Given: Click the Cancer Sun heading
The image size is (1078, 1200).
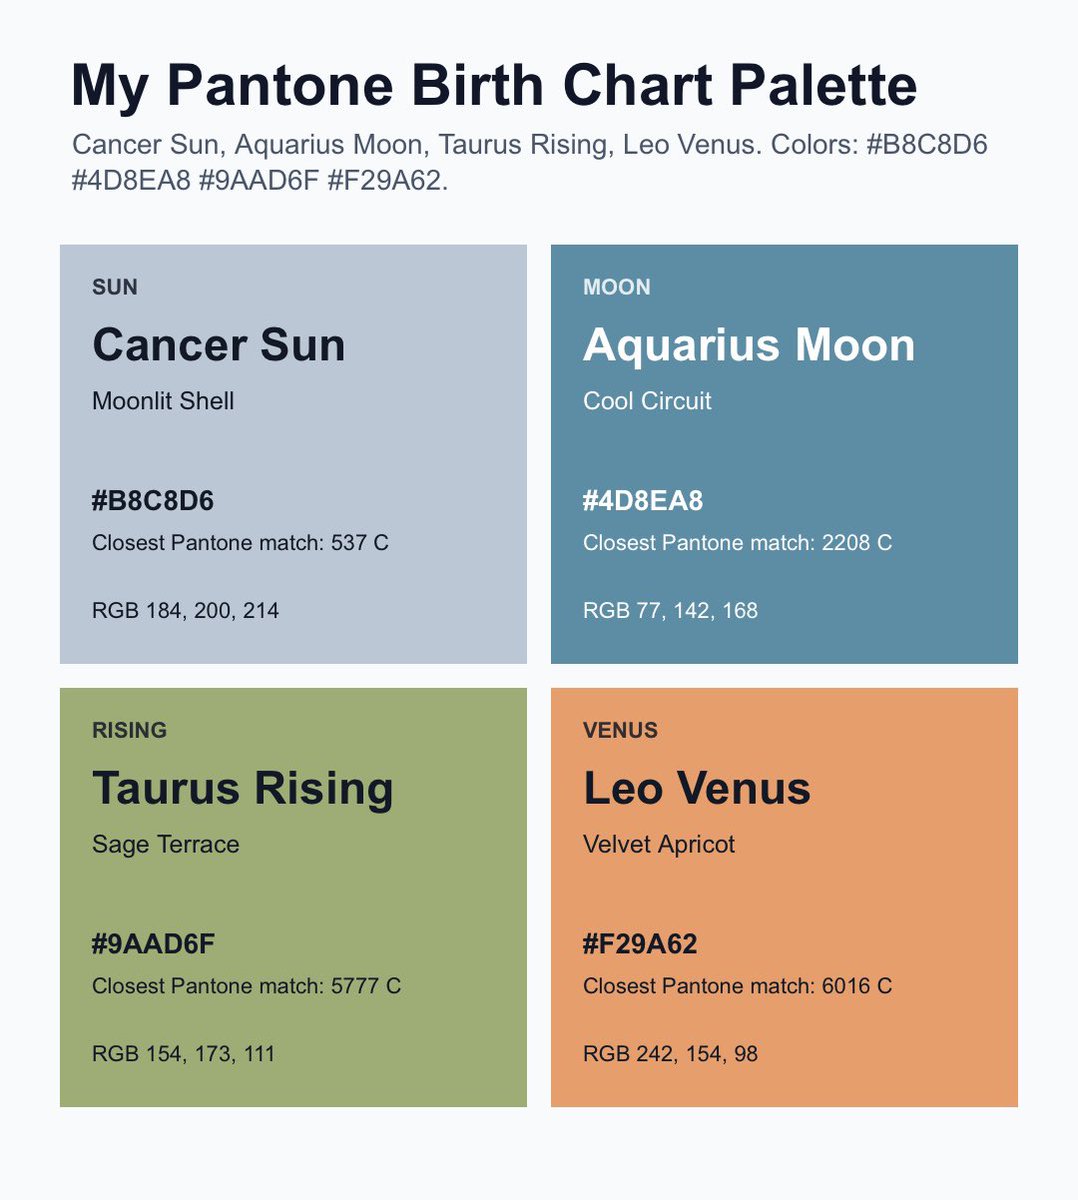Looking at the screenshot, I should pos(219,345).
